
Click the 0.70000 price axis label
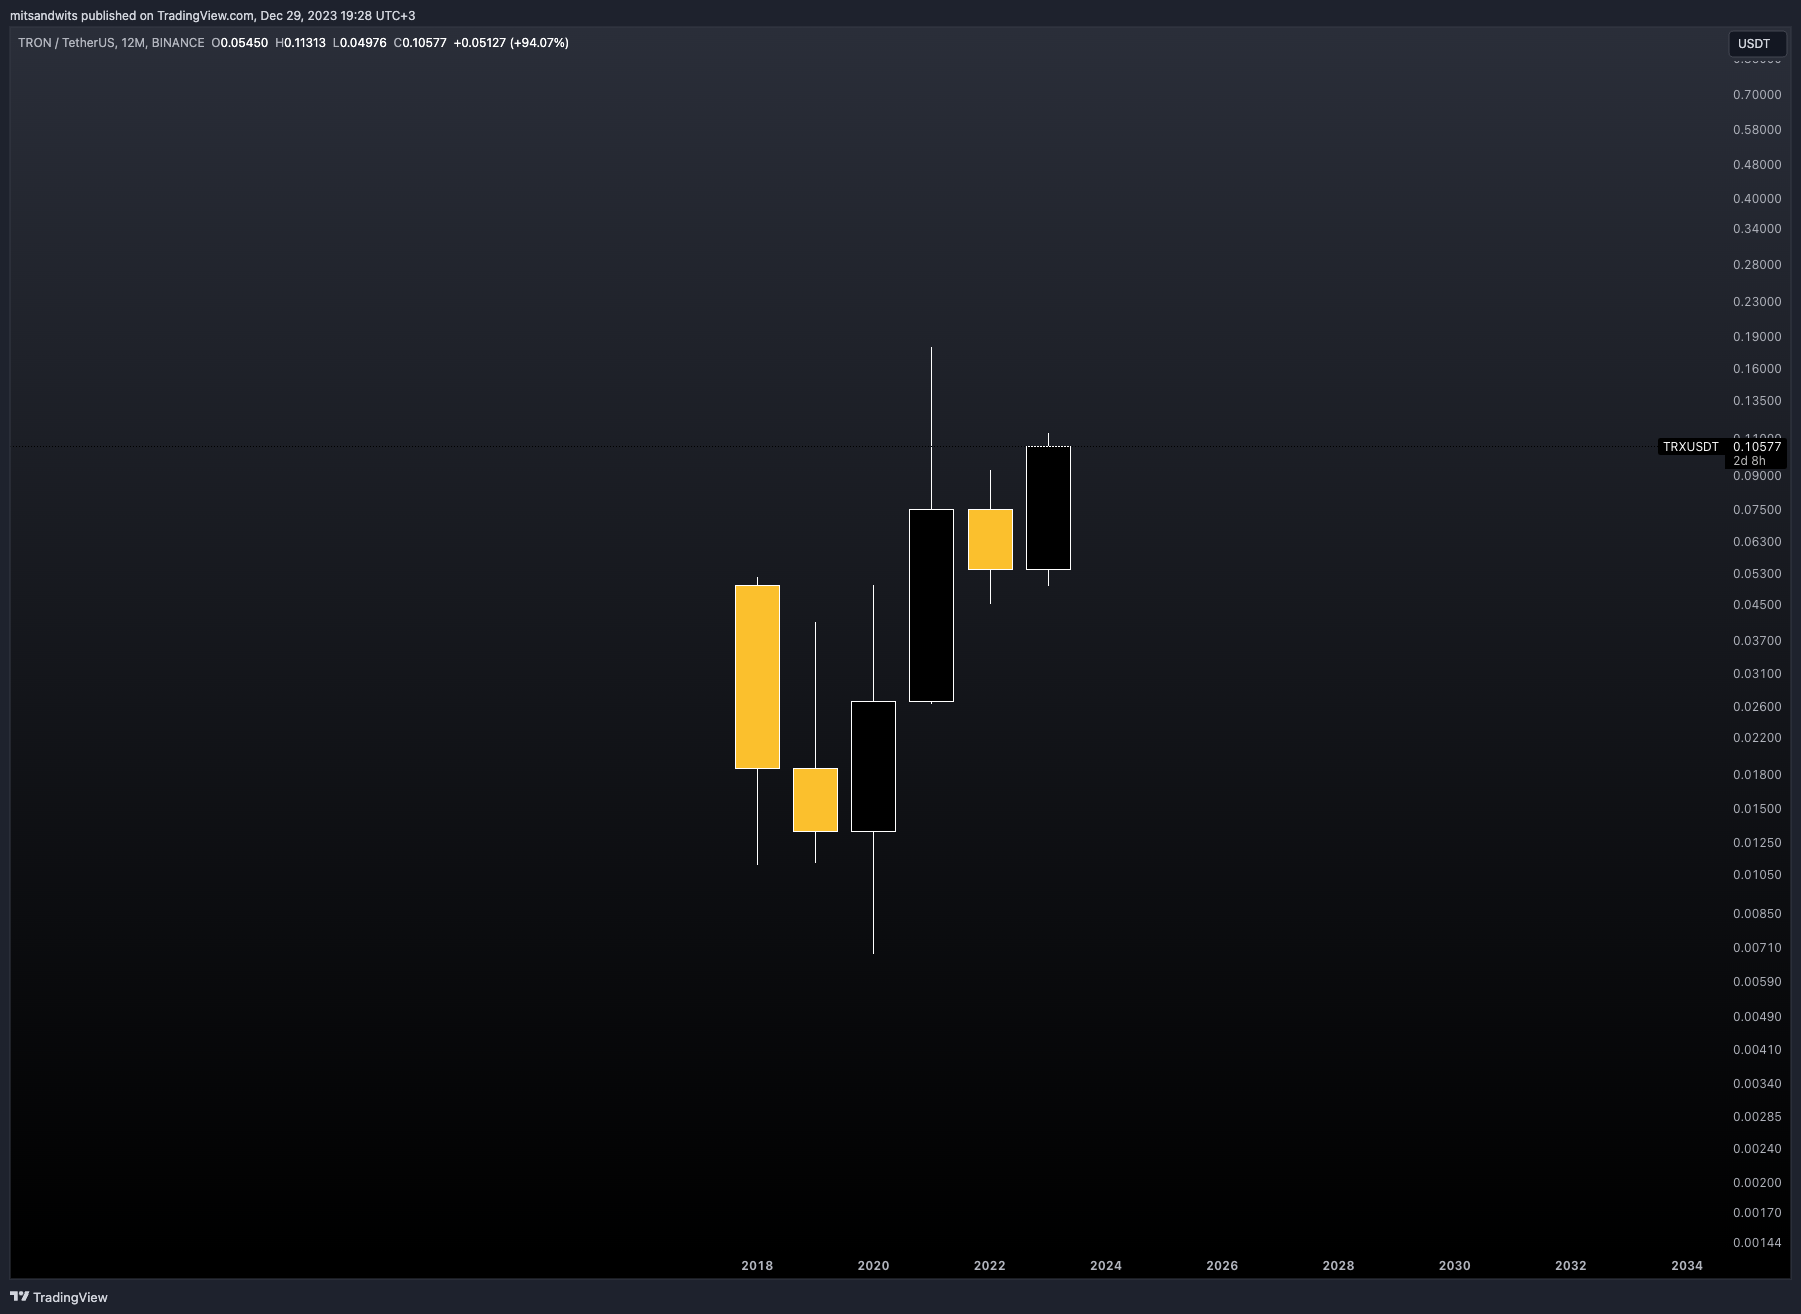coord(1757,95)
